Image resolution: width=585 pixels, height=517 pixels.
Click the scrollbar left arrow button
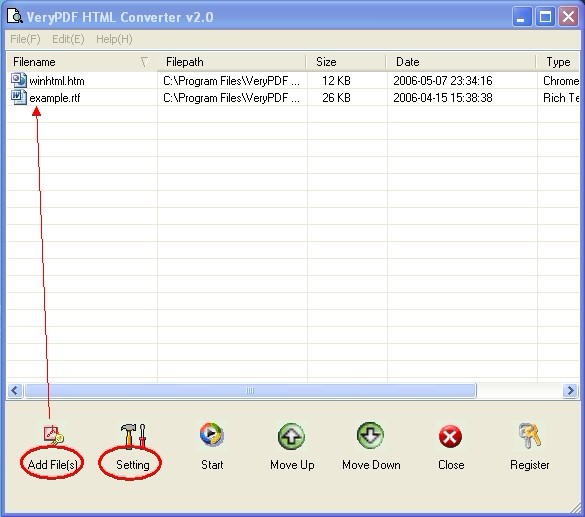point(15,391)
